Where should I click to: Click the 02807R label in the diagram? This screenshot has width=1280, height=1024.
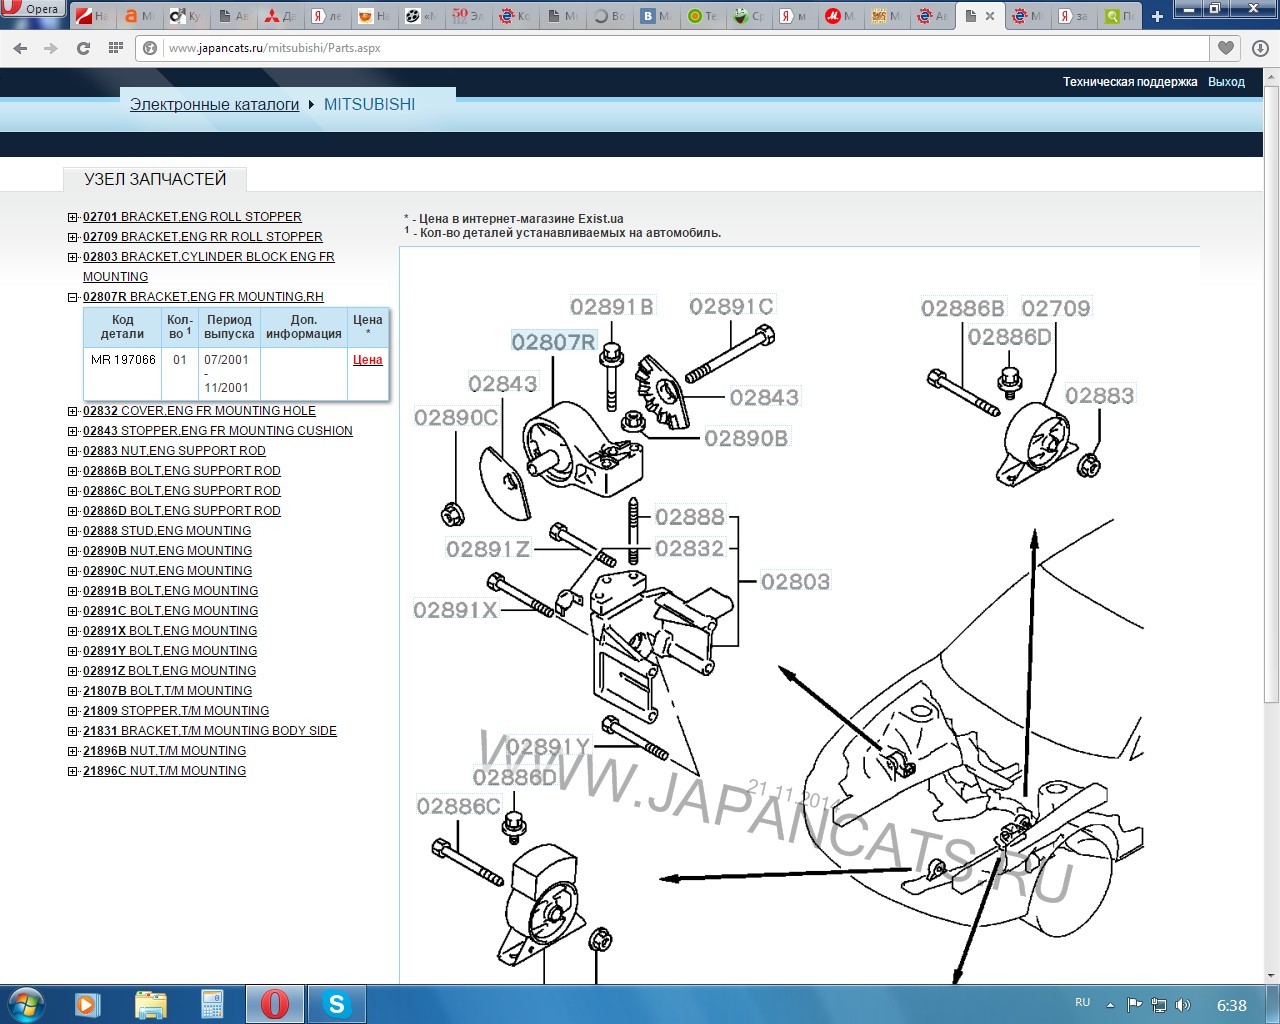553,342
